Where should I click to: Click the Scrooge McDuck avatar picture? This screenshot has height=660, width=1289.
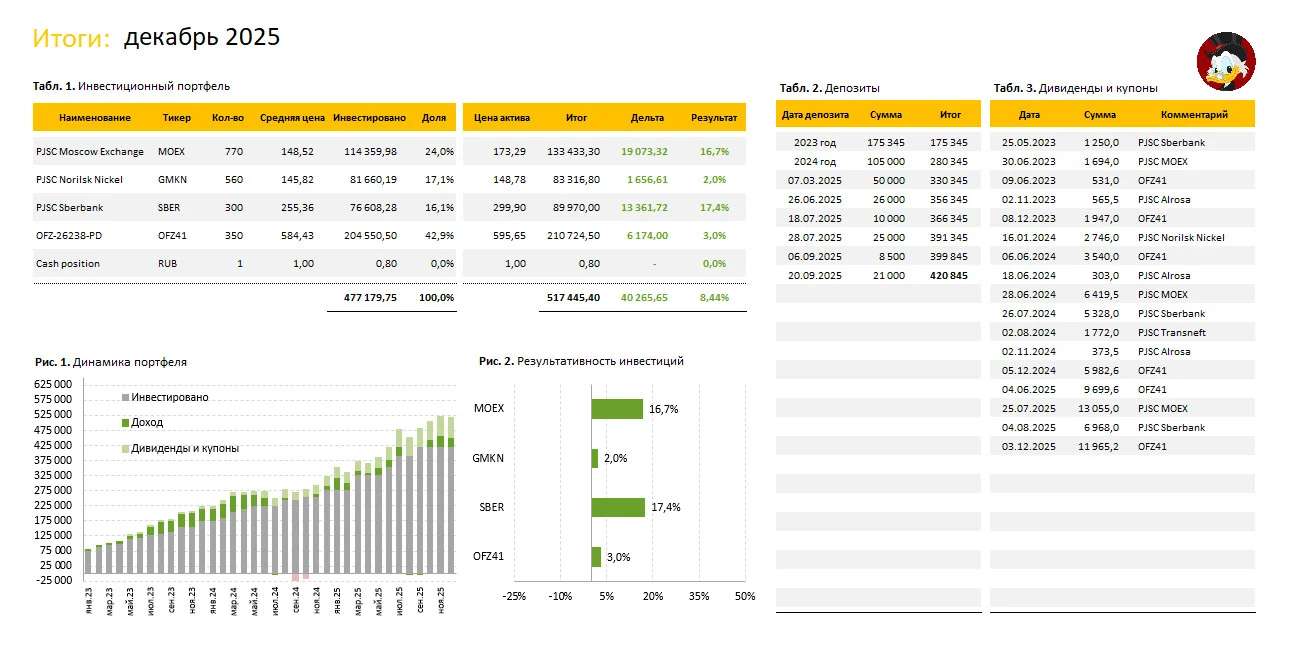click(x=1226, y=61)
